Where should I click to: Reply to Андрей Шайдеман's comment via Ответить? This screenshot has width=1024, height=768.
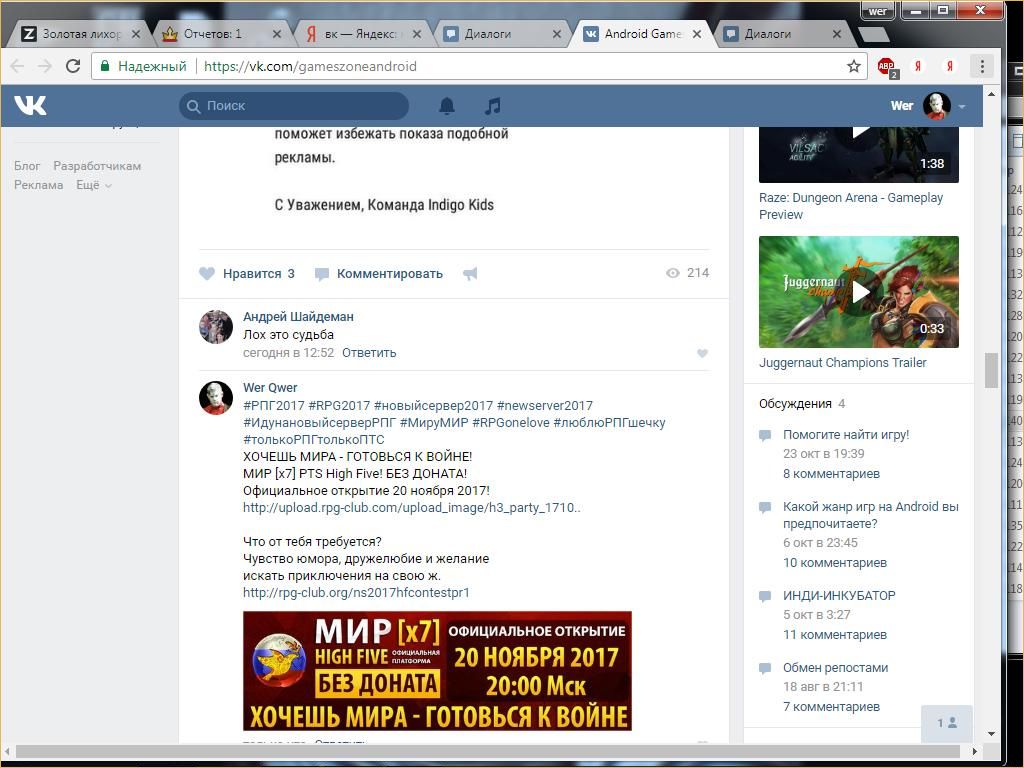point(369,353)
